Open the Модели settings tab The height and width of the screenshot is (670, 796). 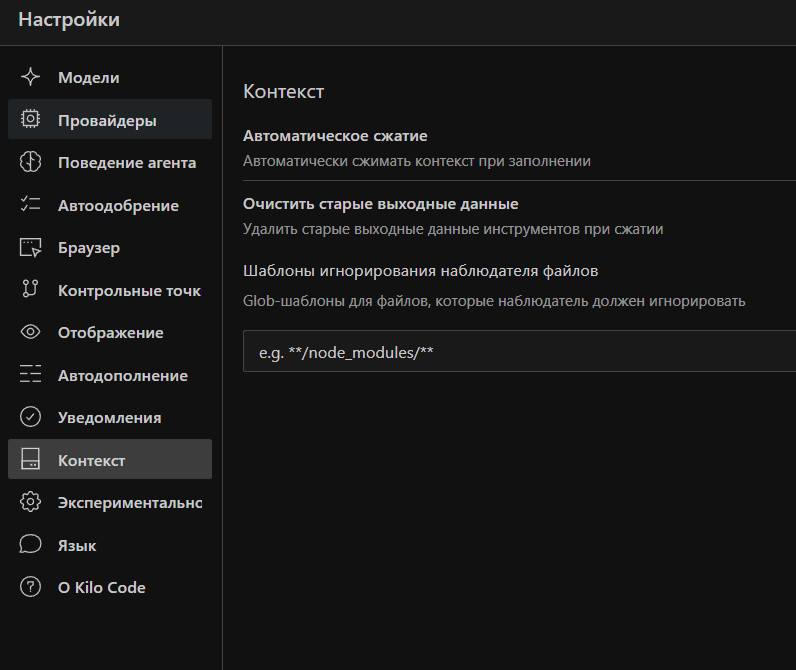click(88, 78)
